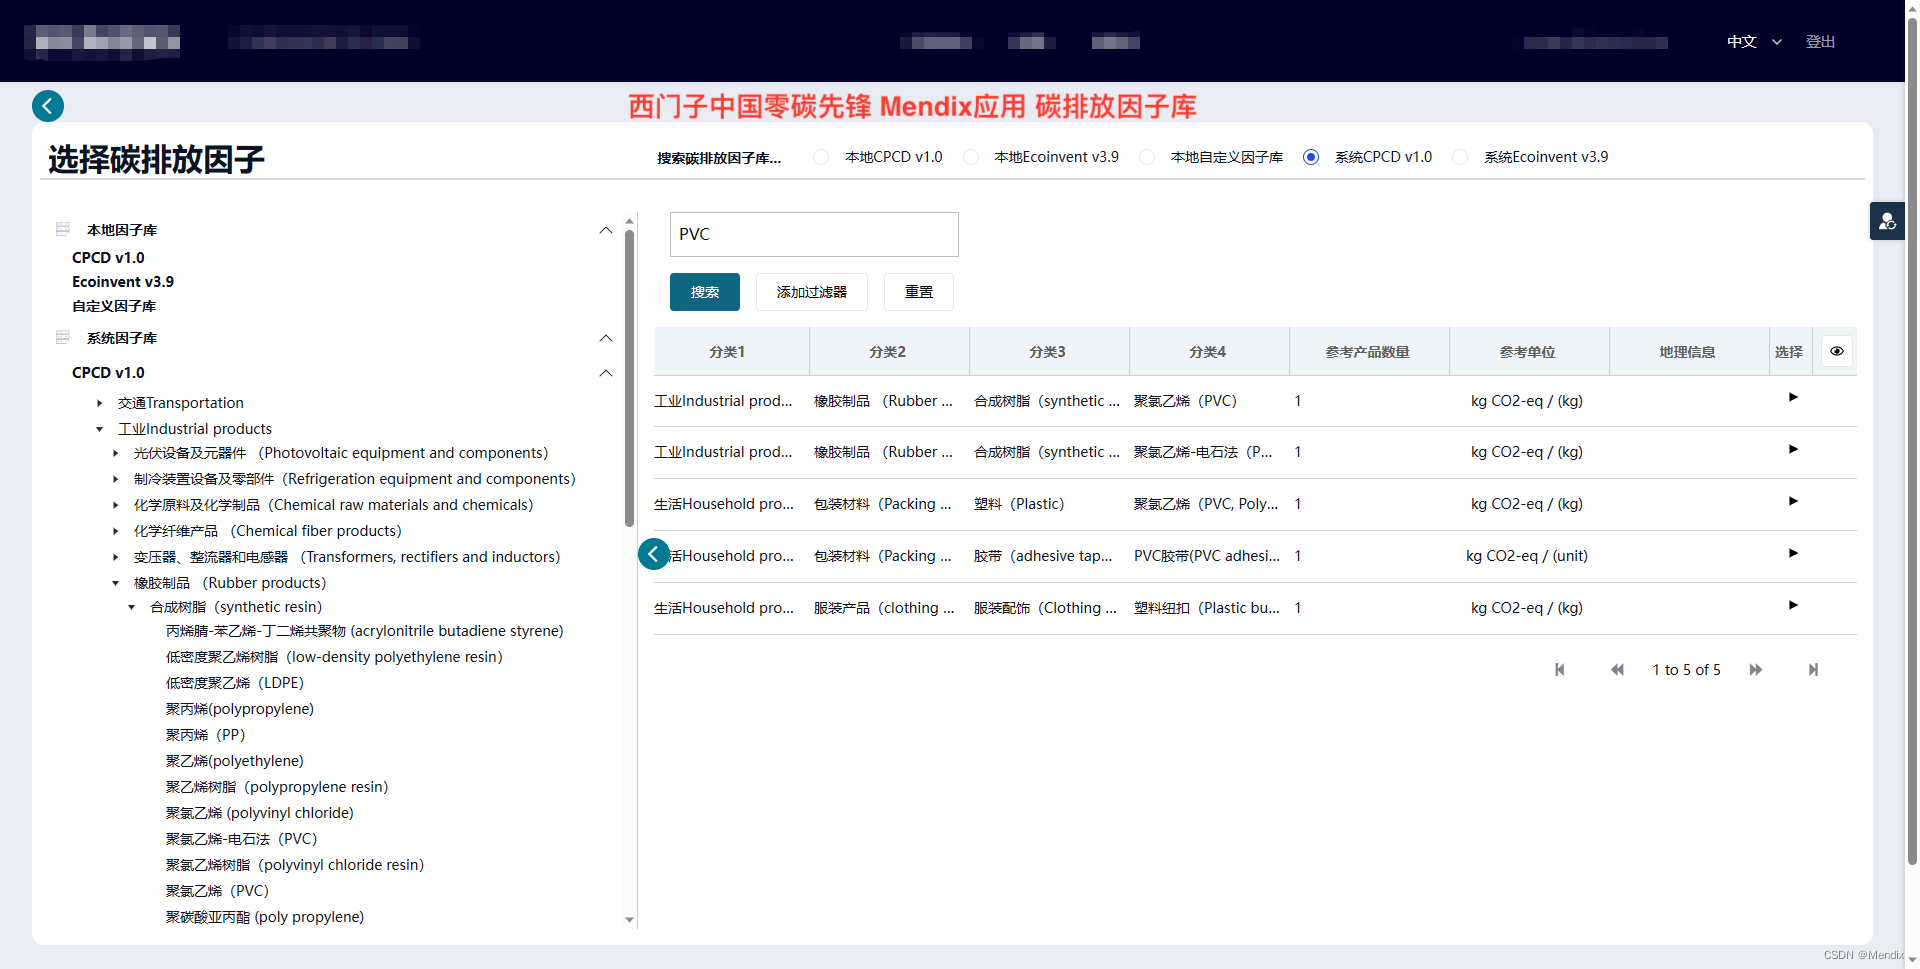Select 本地CPCD v1.0 radio option
The width and height of the screenshot is (1920, 969).
pyautogui.click(x=821, y=157)
